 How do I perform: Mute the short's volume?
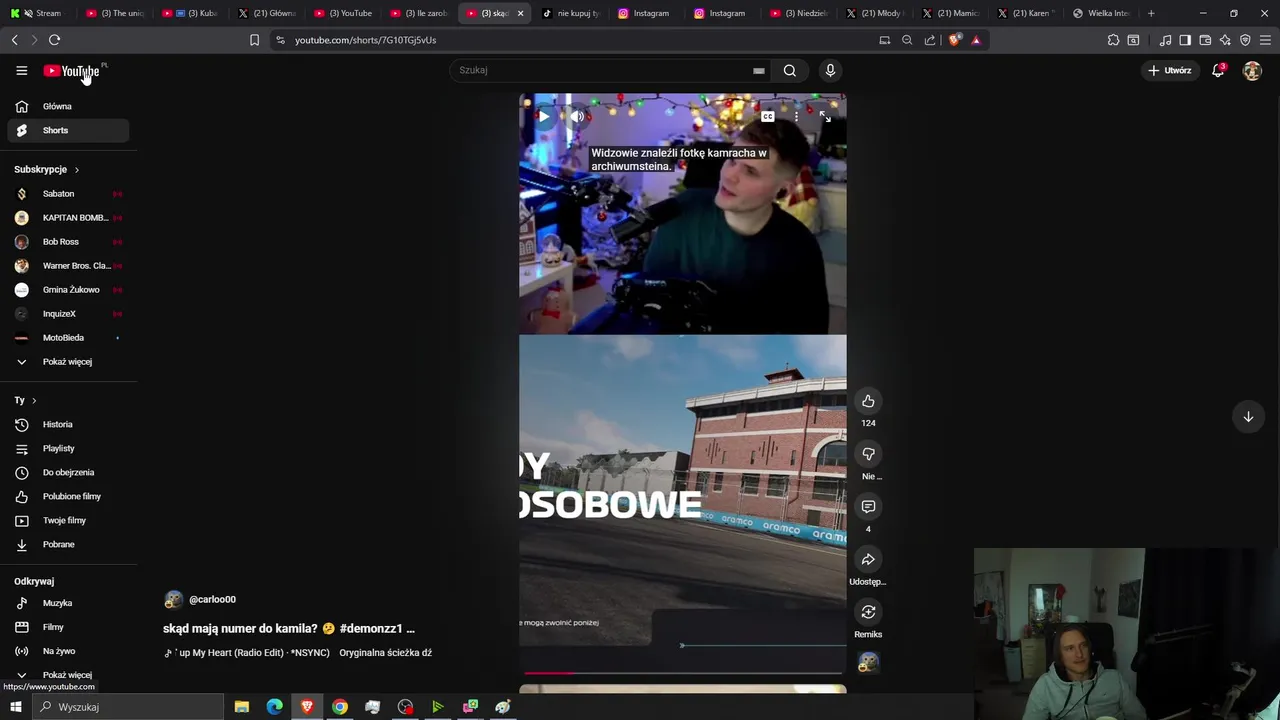[x=577, y=117]
